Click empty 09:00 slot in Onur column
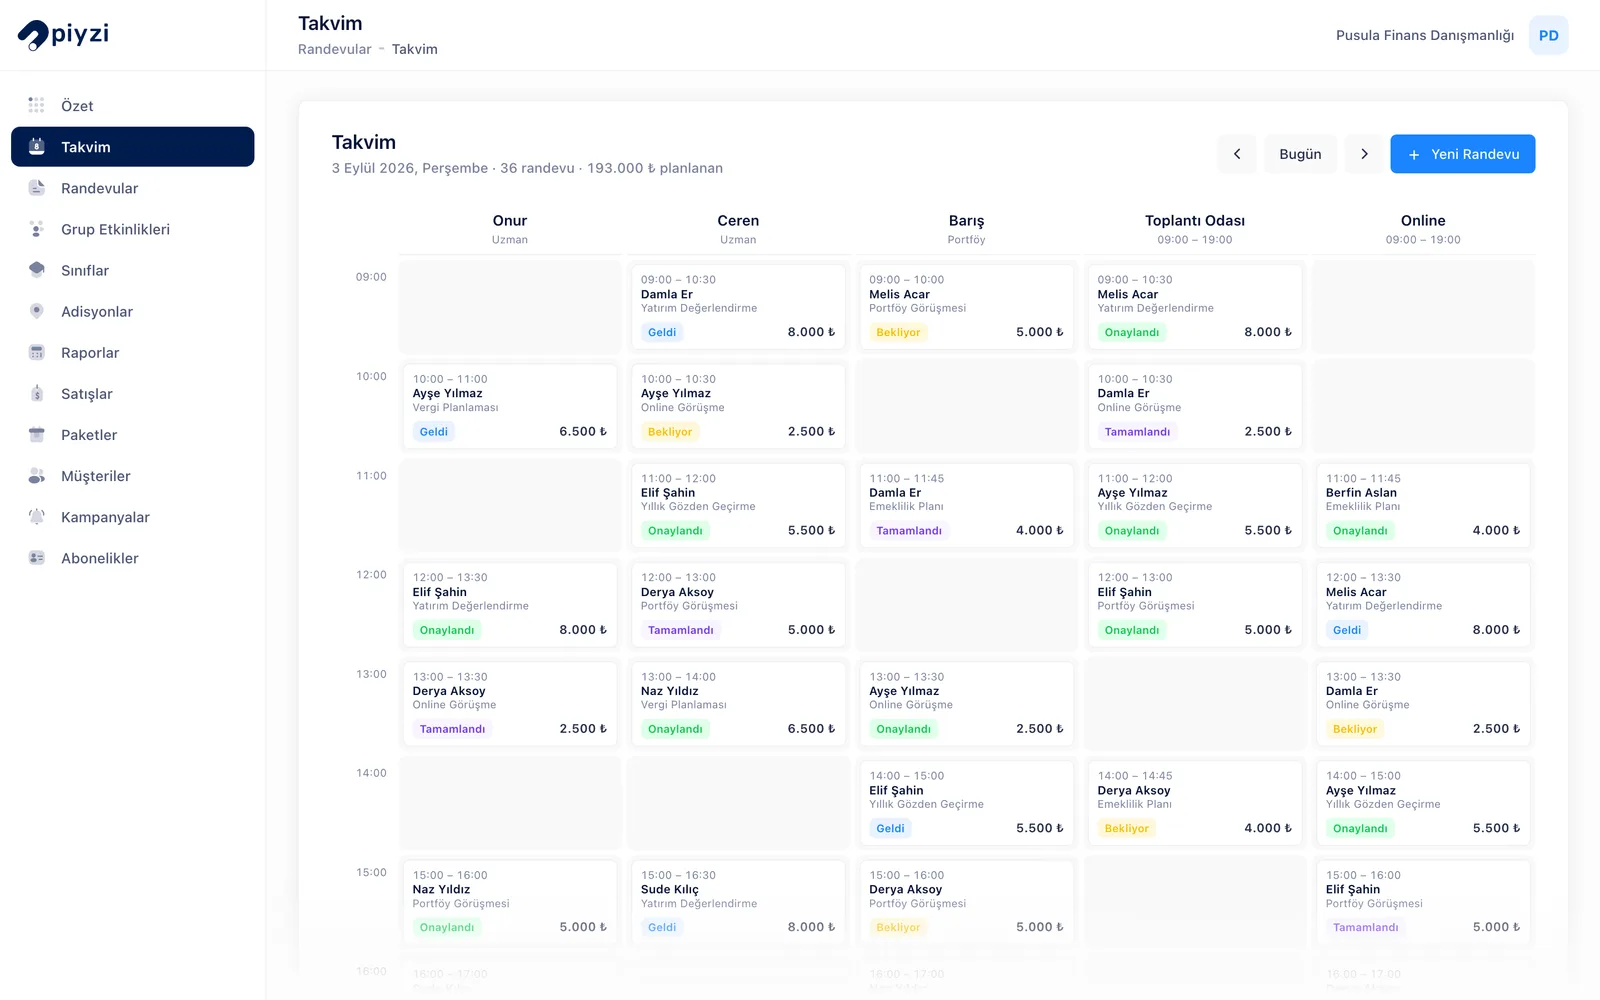1600x1000 pixels. click(510, 307)
